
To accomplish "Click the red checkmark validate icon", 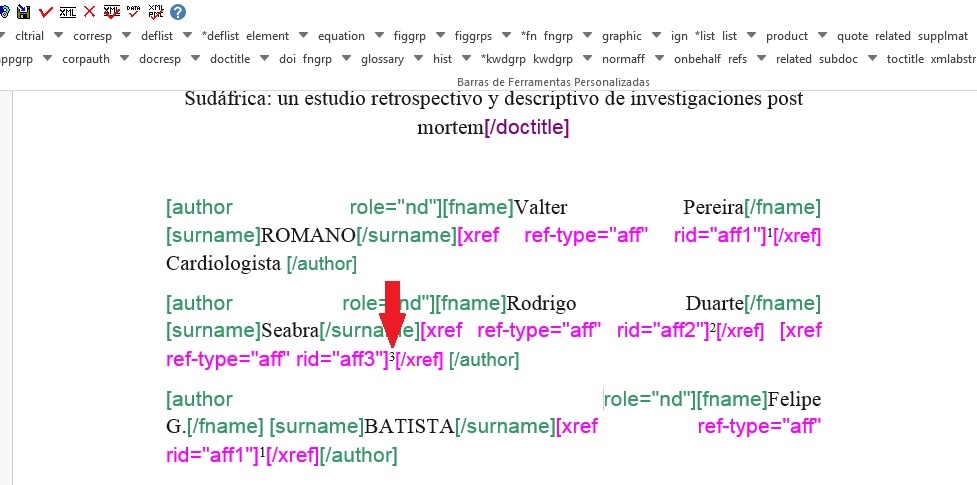I will click(x=46, y=12).
